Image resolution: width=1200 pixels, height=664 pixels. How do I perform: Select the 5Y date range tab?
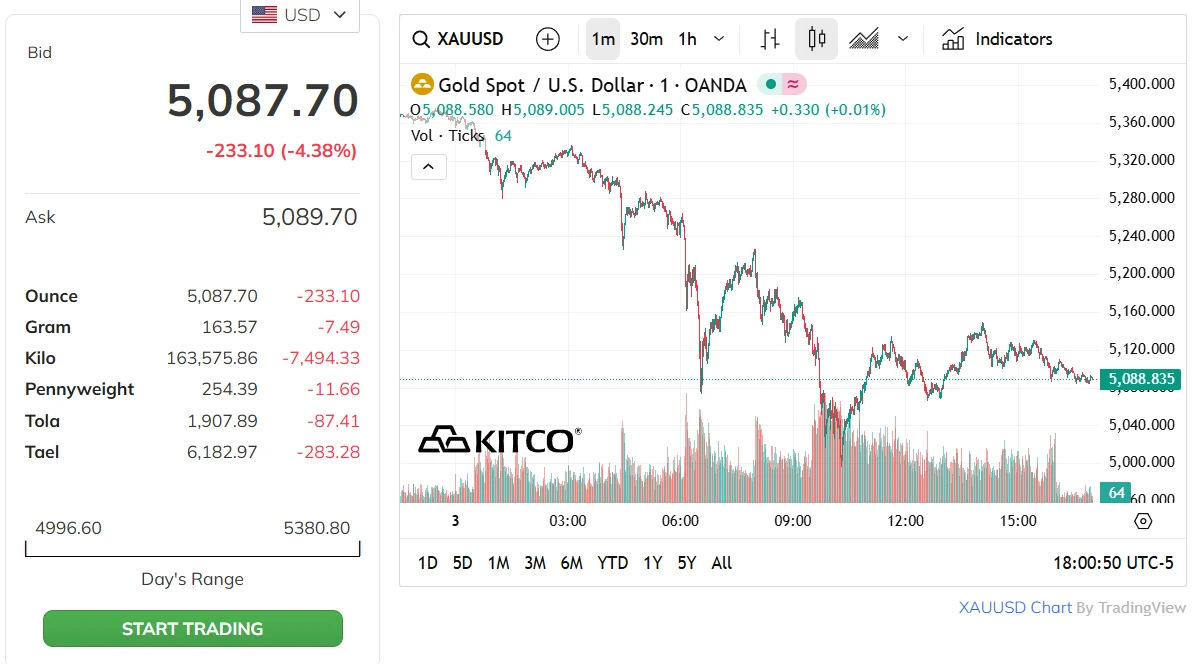pyautogui.click(x=686, y=563)
